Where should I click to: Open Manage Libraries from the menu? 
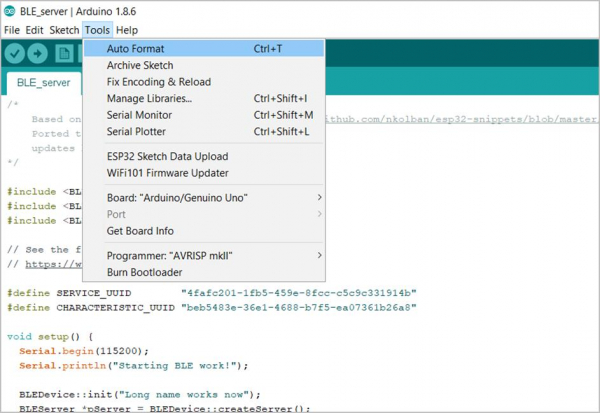coord(149,98)
